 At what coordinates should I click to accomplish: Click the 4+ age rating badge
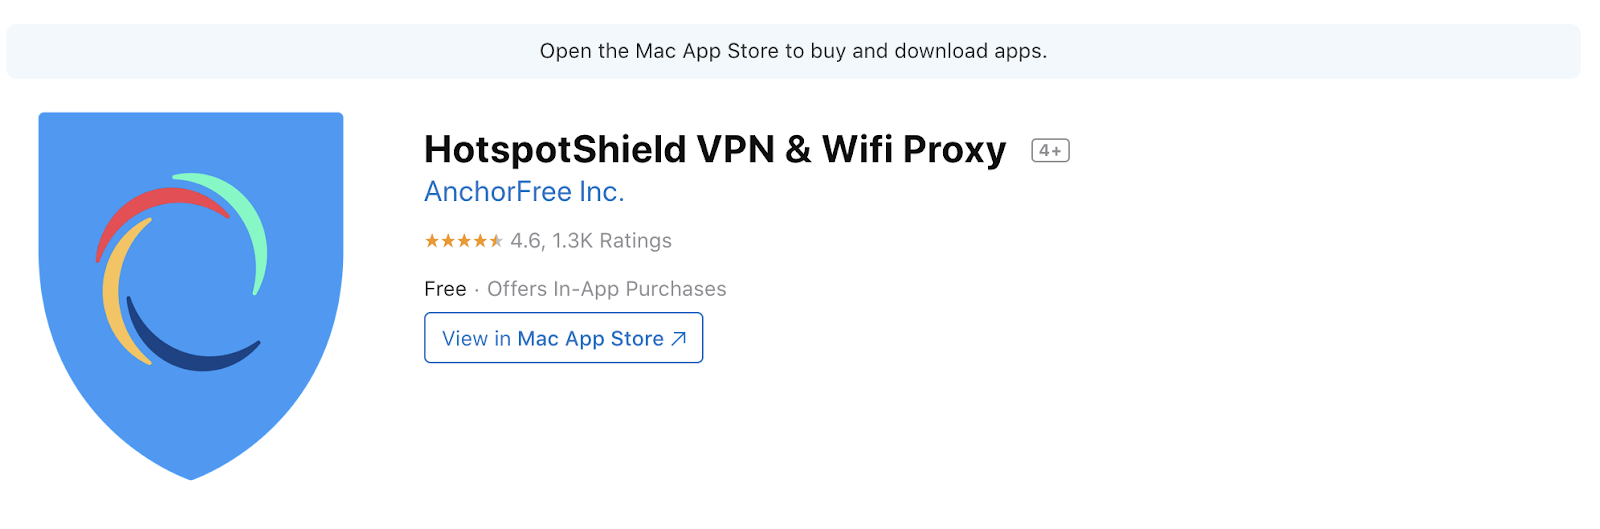1050,151
